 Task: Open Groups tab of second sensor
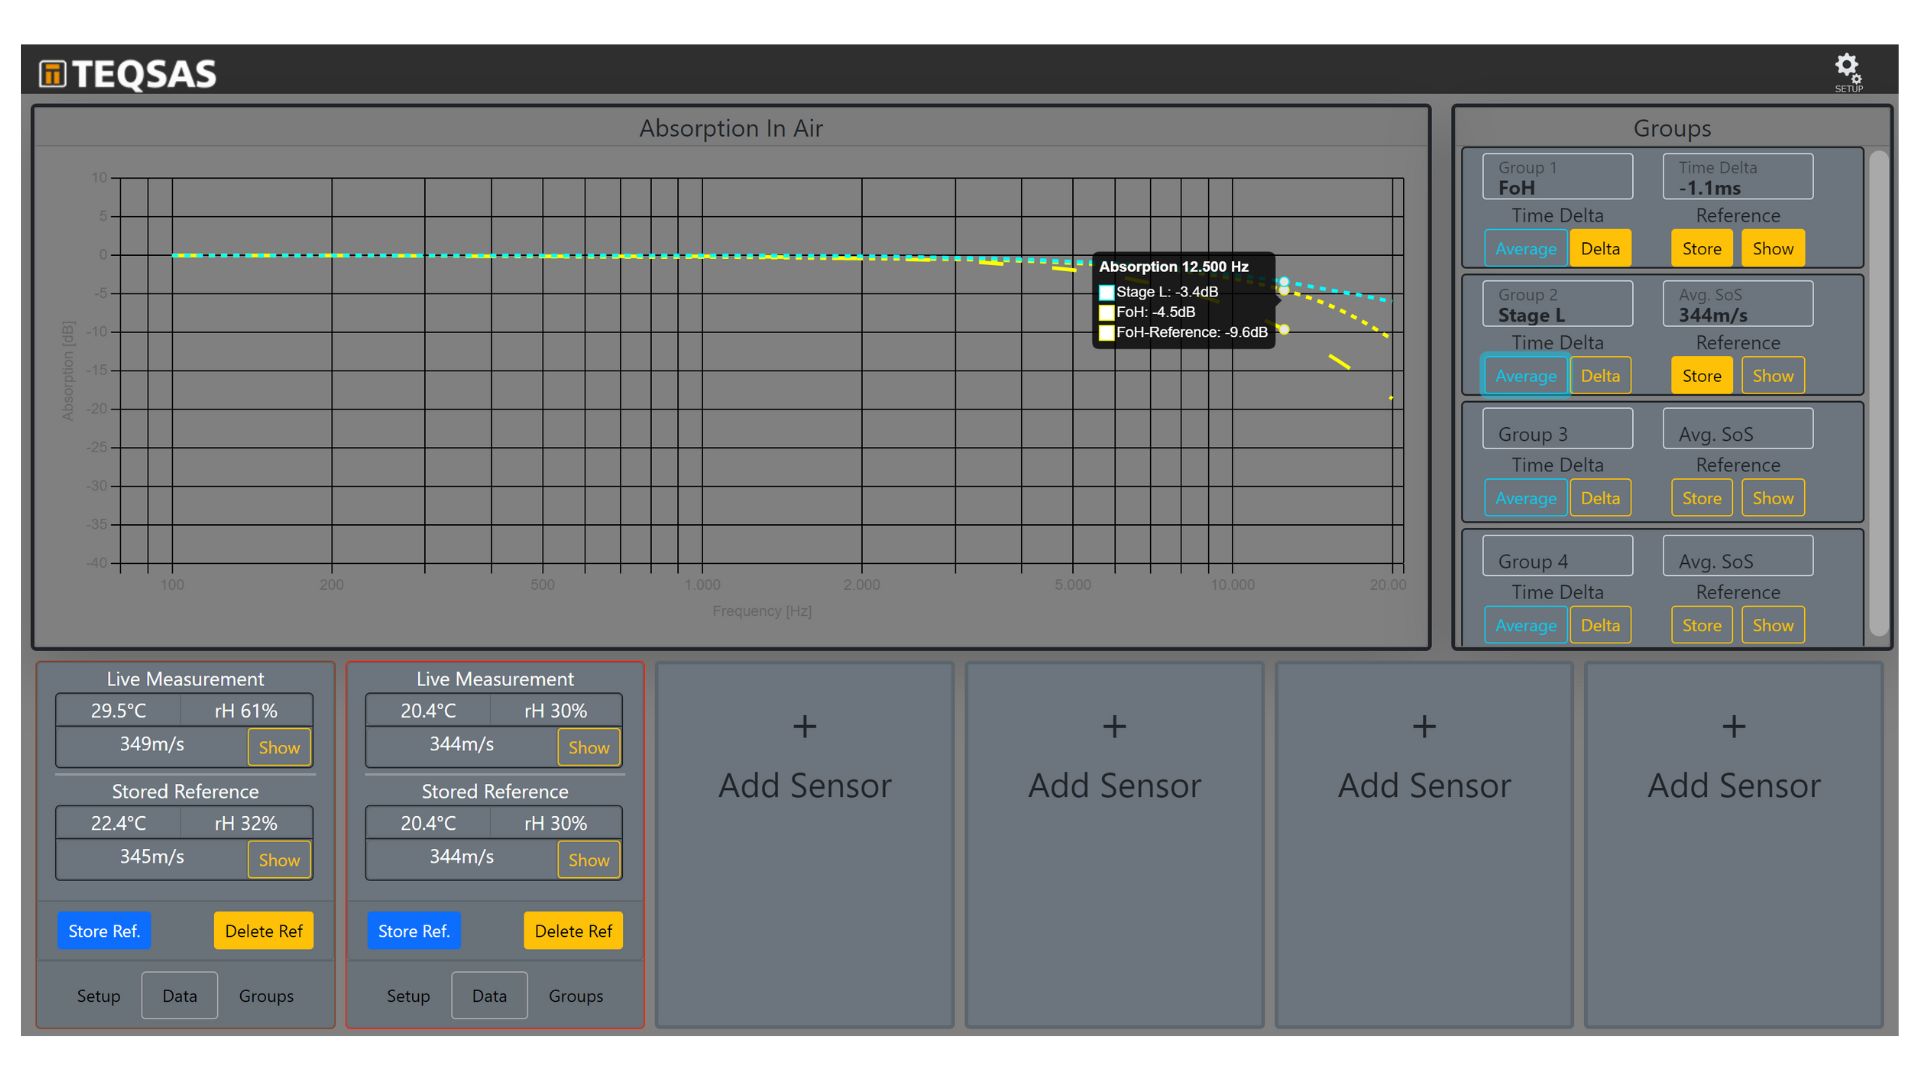pos(575,996)
